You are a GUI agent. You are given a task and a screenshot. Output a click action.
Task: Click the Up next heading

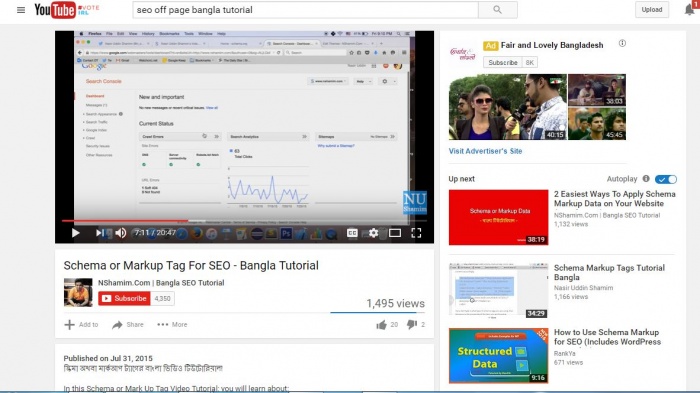click(462, 179)
